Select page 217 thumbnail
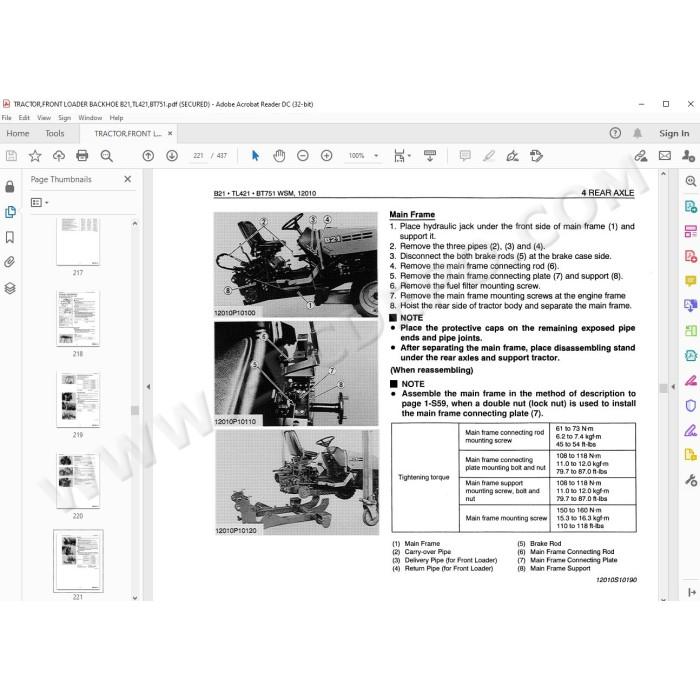This screenshot has width=700, height=700. click(x=78, y=242)
